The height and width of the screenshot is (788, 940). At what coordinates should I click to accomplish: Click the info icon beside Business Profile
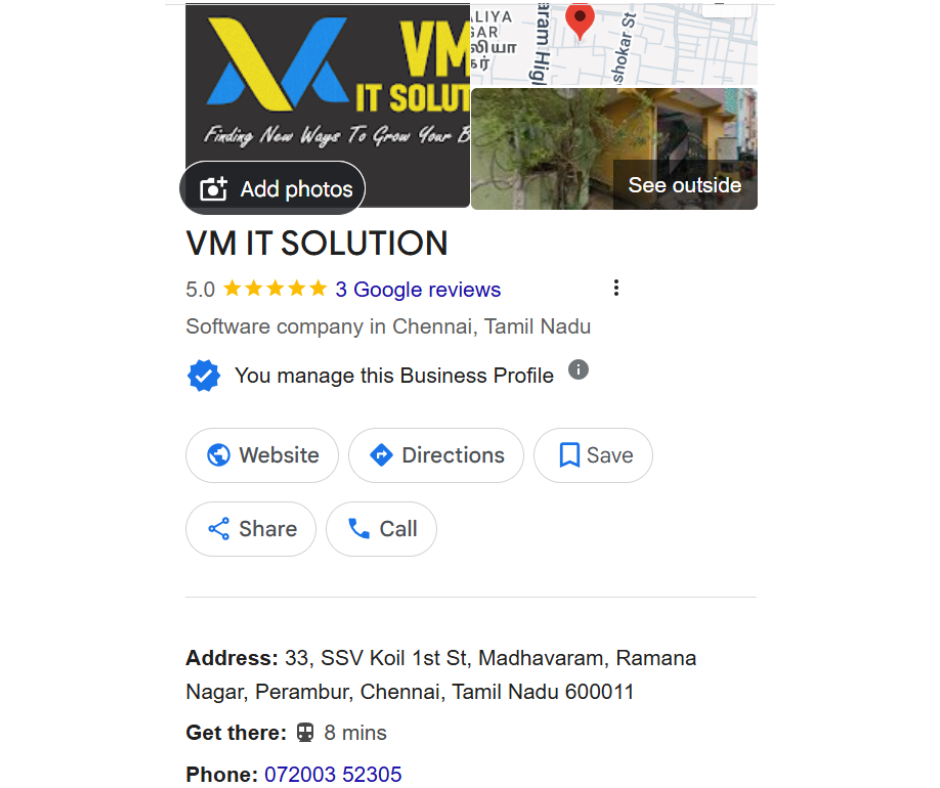point(578,369)
